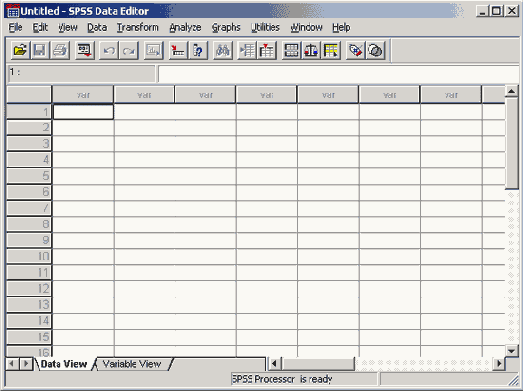
Task: Open the Dialog Recall toolbar icon
Action: pos(85,51)
